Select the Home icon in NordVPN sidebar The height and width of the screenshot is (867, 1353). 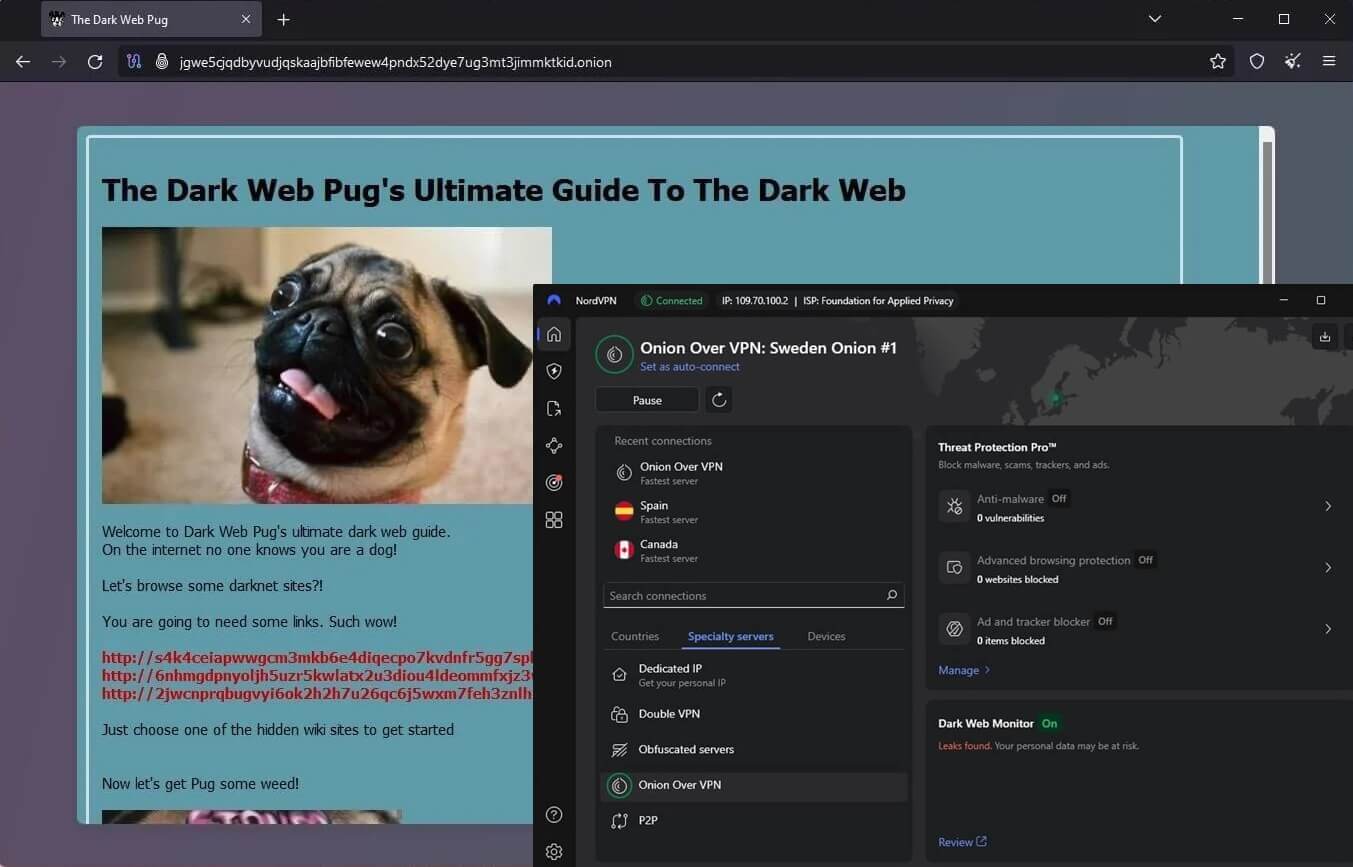pos(554,334)
